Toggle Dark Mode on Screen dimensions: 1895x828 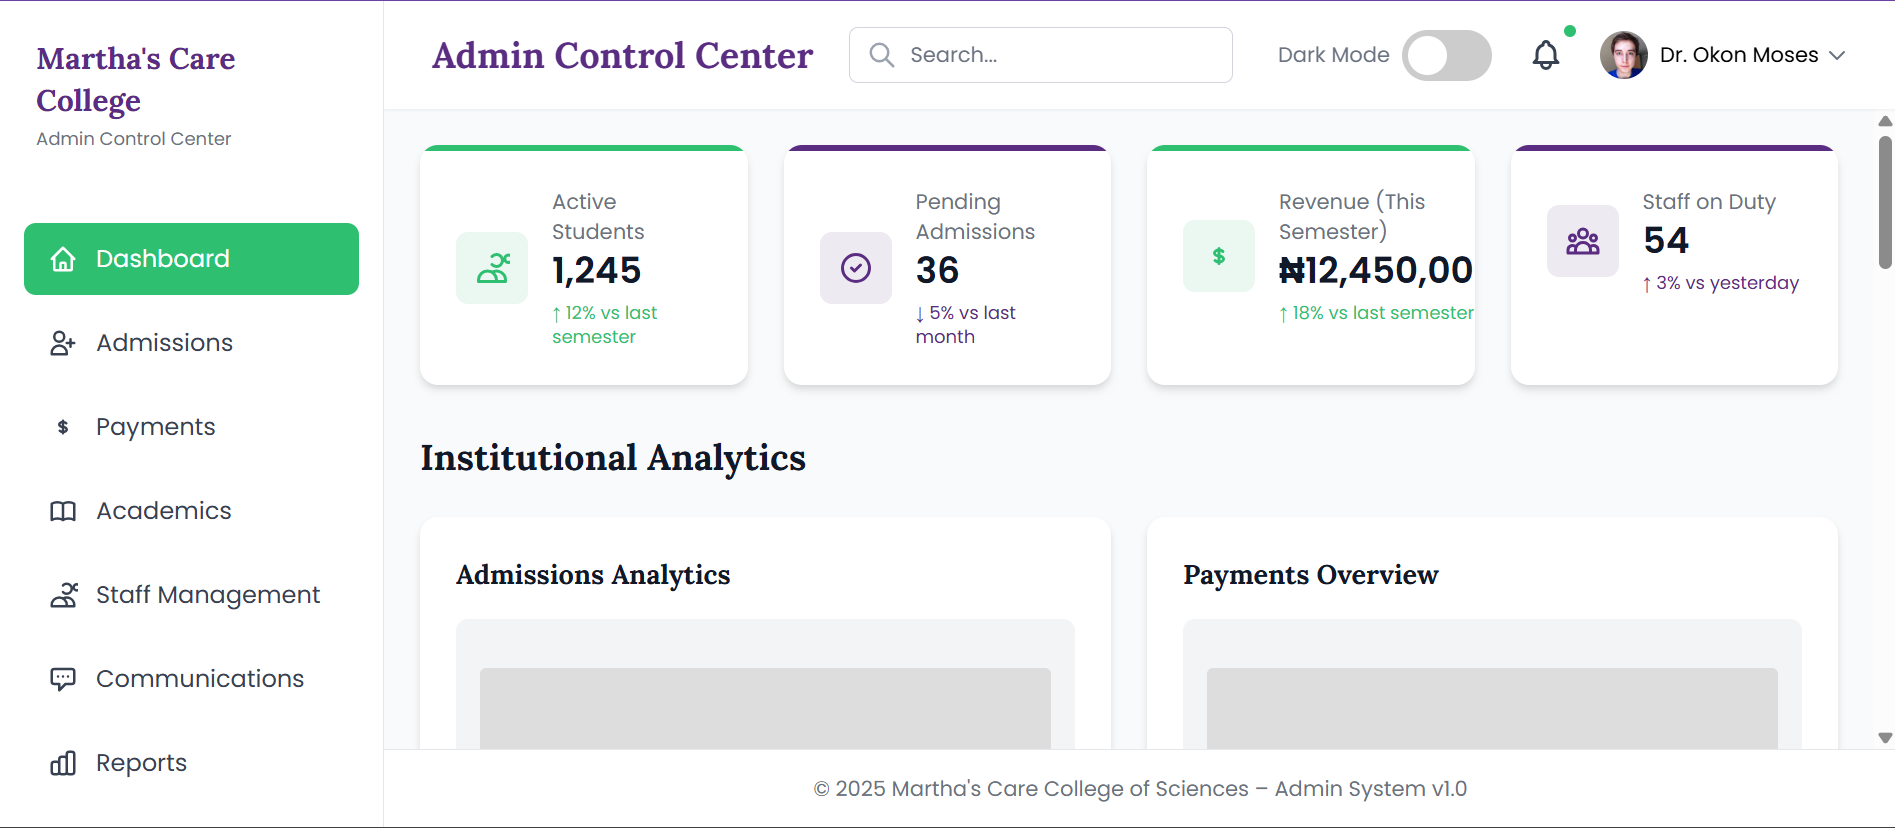click(x=1447, y=55)
